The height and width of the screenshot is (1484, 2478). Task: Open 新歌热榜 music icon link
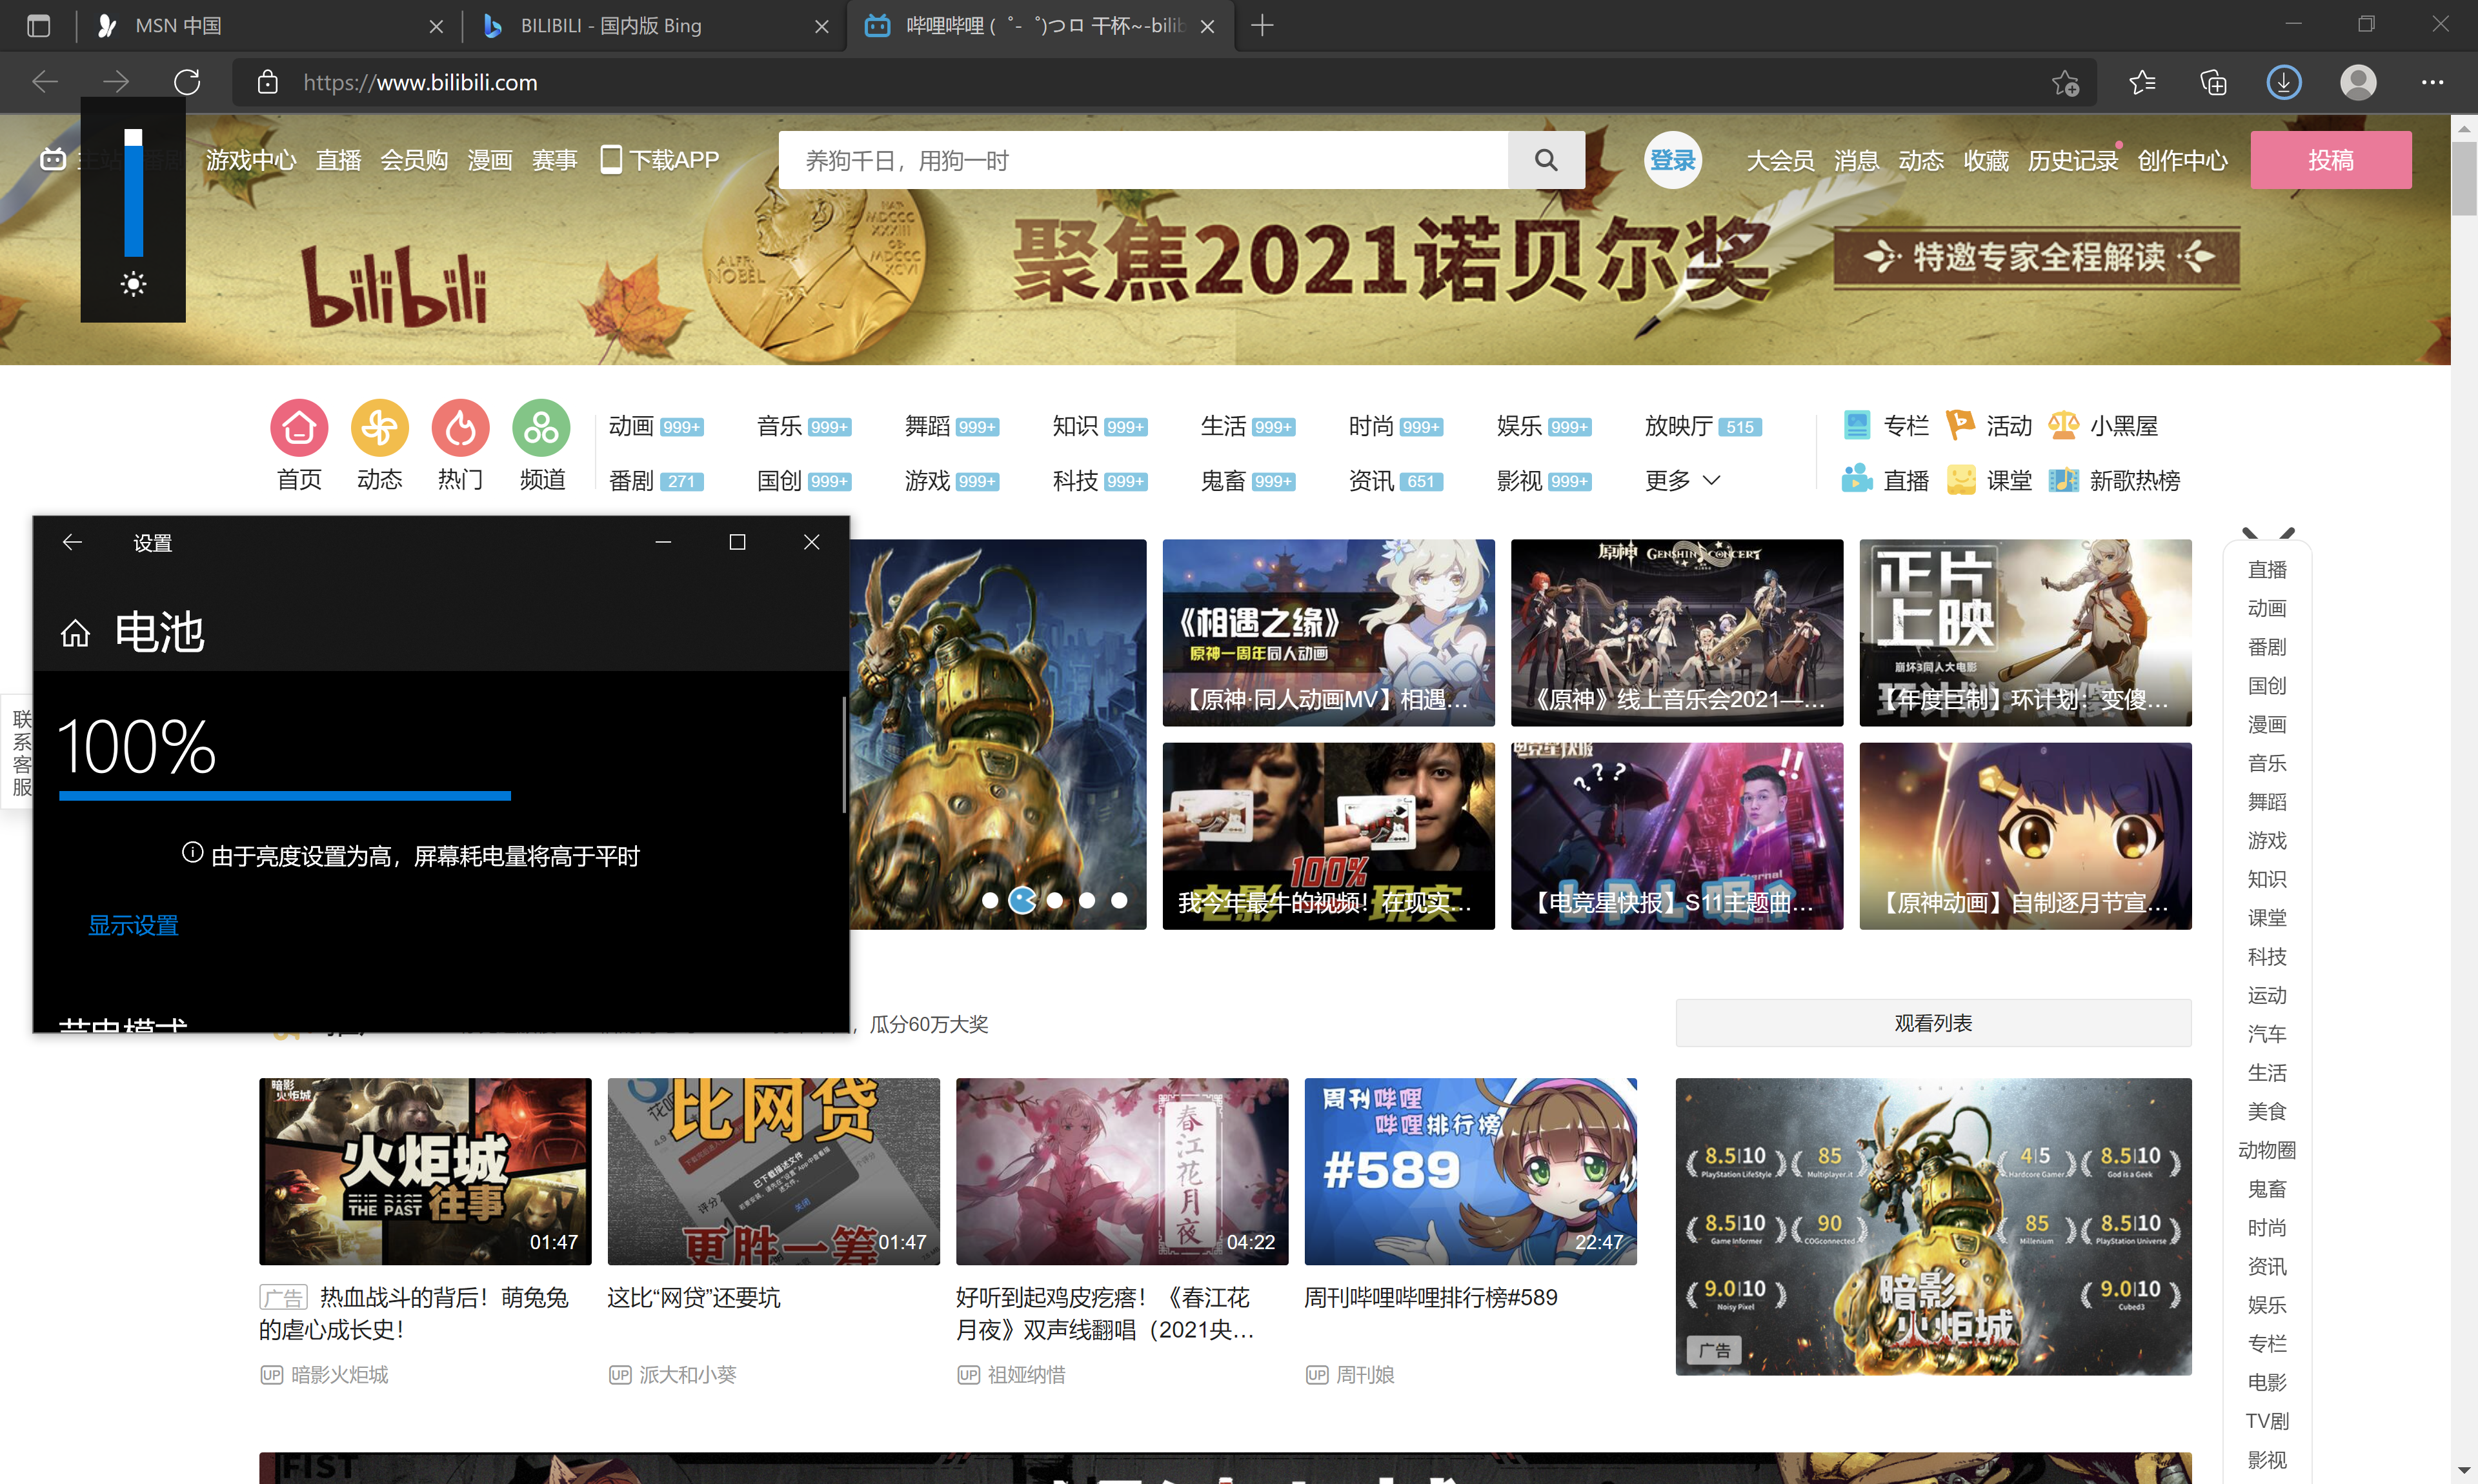click(2114, 480)
